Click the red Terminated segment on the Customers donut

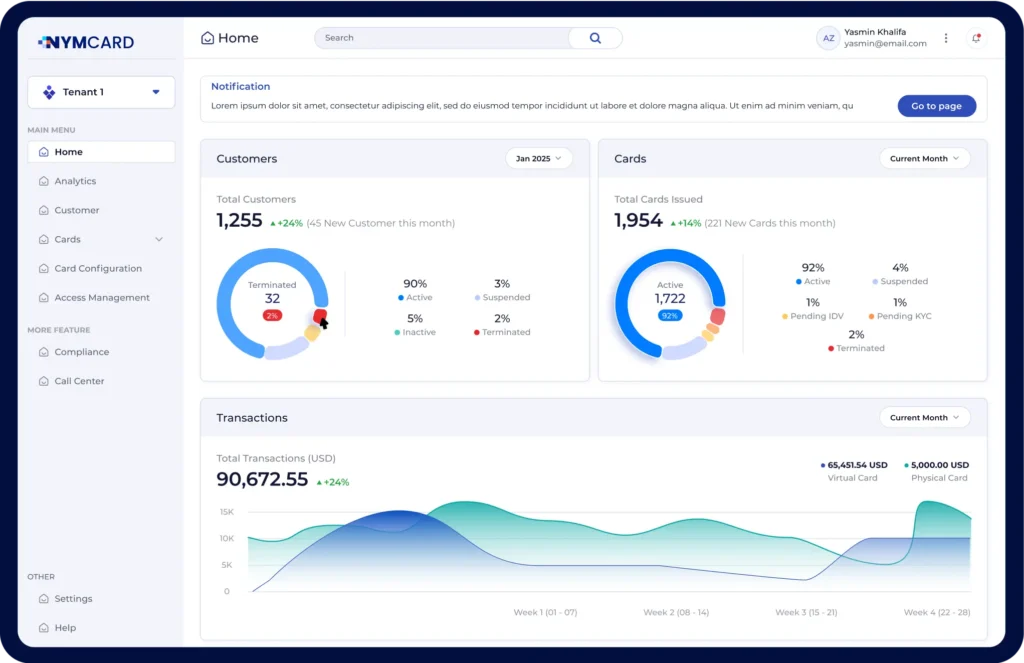click(320, 315)
